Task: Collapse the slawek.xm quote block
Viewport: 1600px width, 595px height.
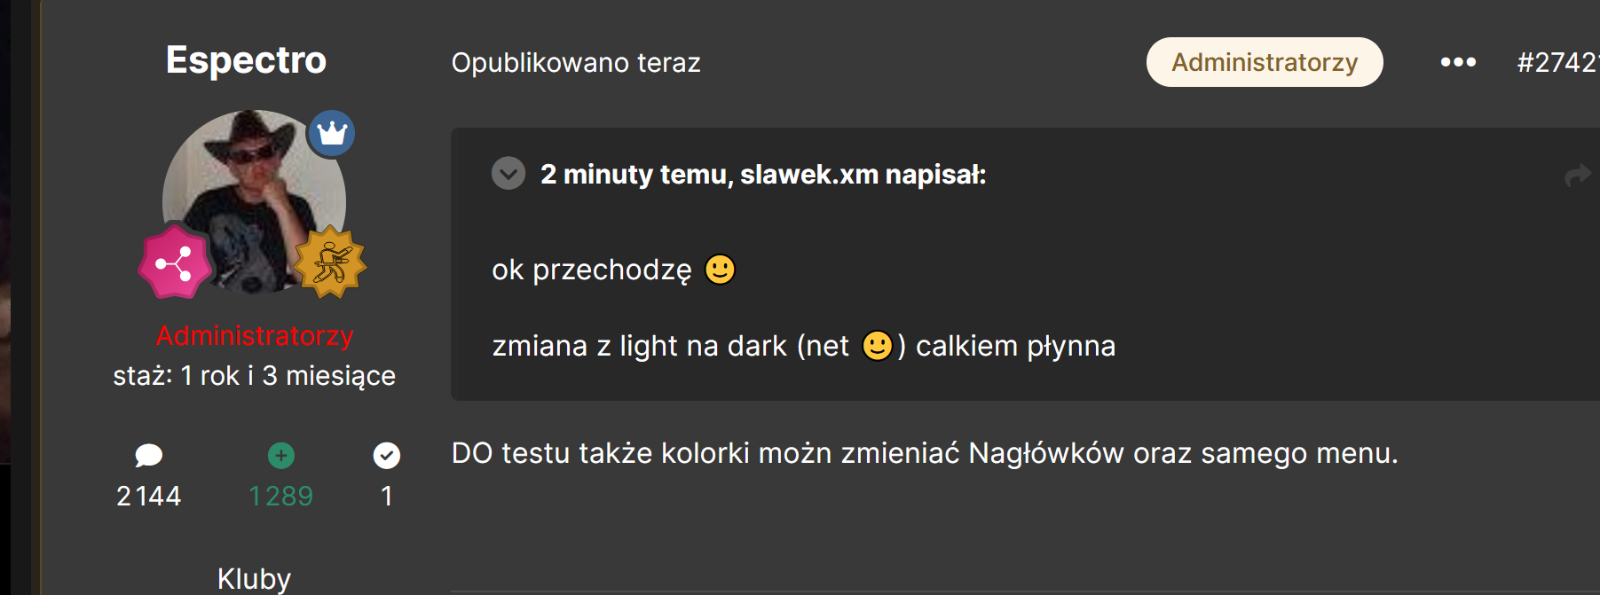Action: pyautogui.click(x=508, y=174)
